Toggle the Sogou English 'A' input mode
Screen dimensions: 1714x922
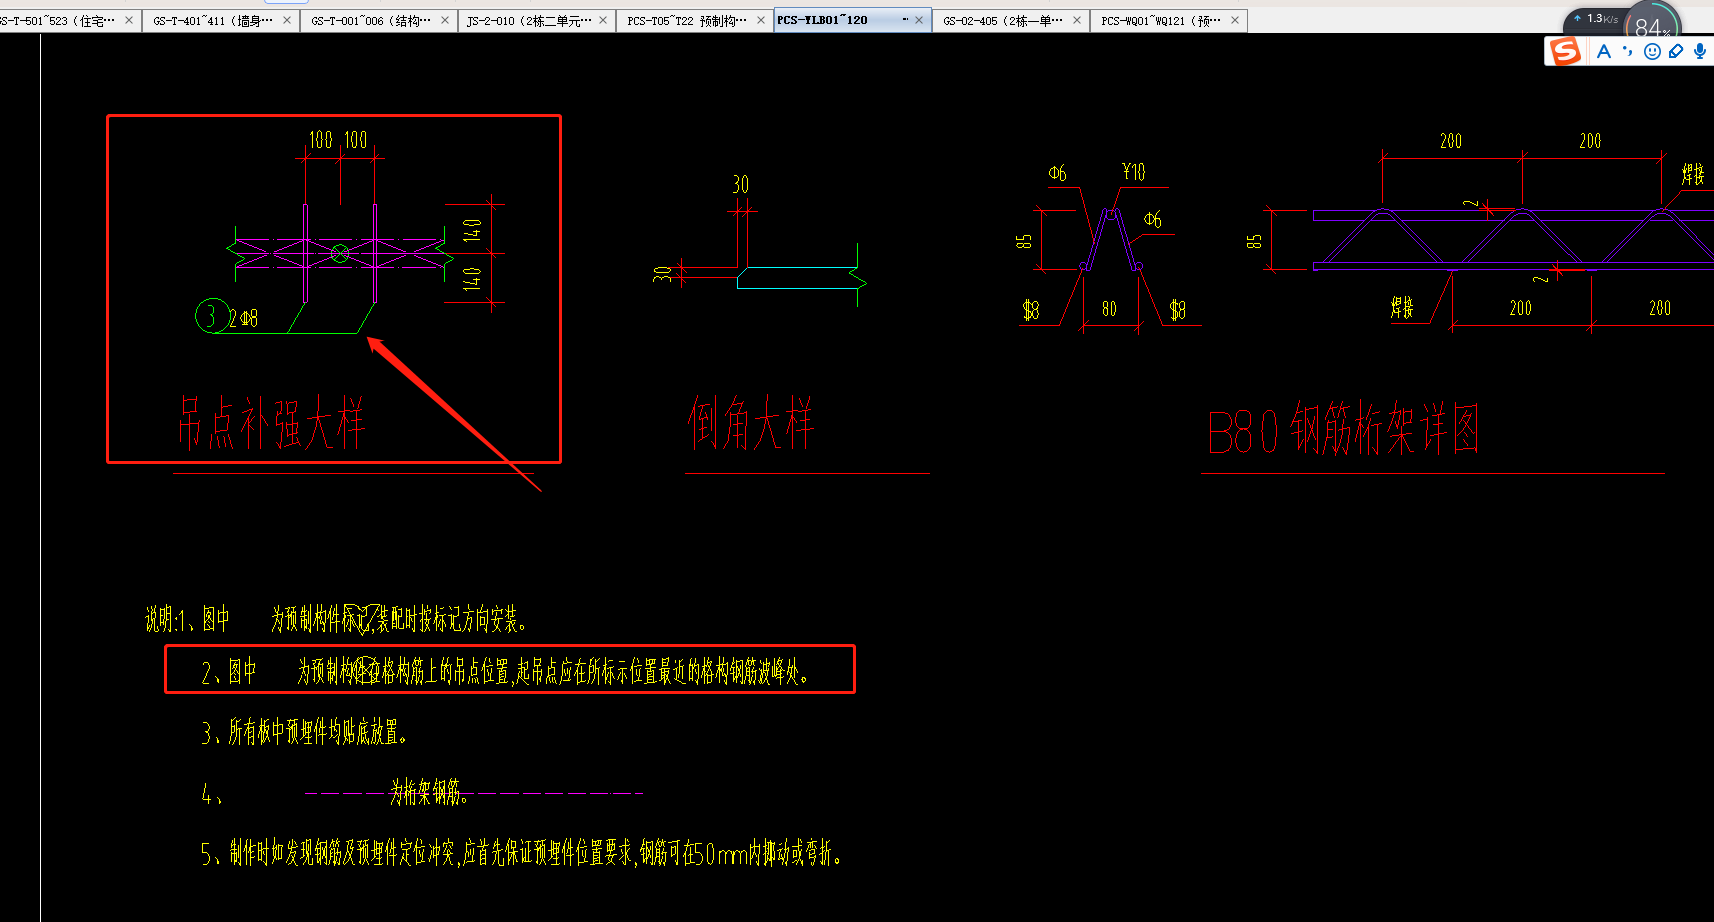1604,51
